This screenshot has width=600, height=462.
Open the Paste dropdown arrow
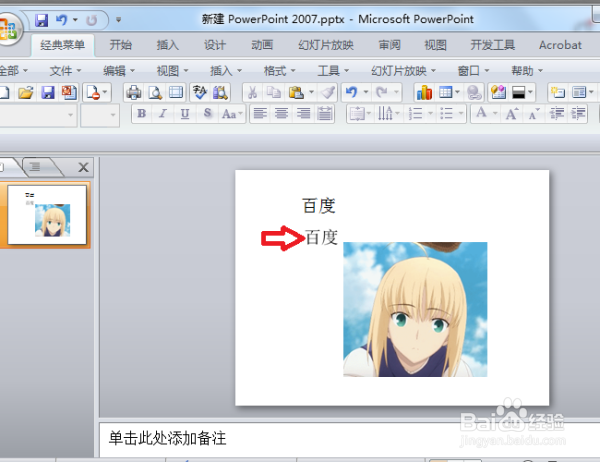point(311,92)
